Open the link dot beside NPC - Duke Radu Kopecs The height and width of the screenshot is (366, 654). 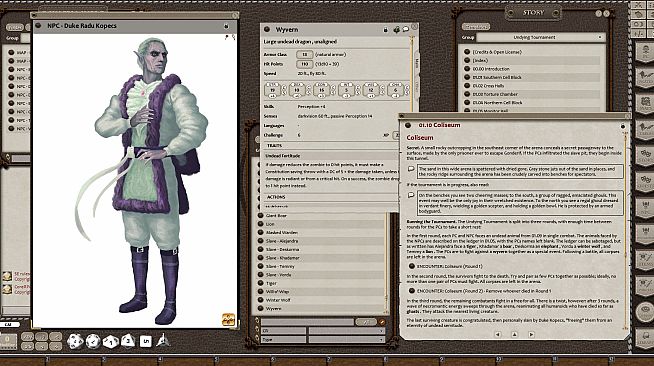click(38, 26)
